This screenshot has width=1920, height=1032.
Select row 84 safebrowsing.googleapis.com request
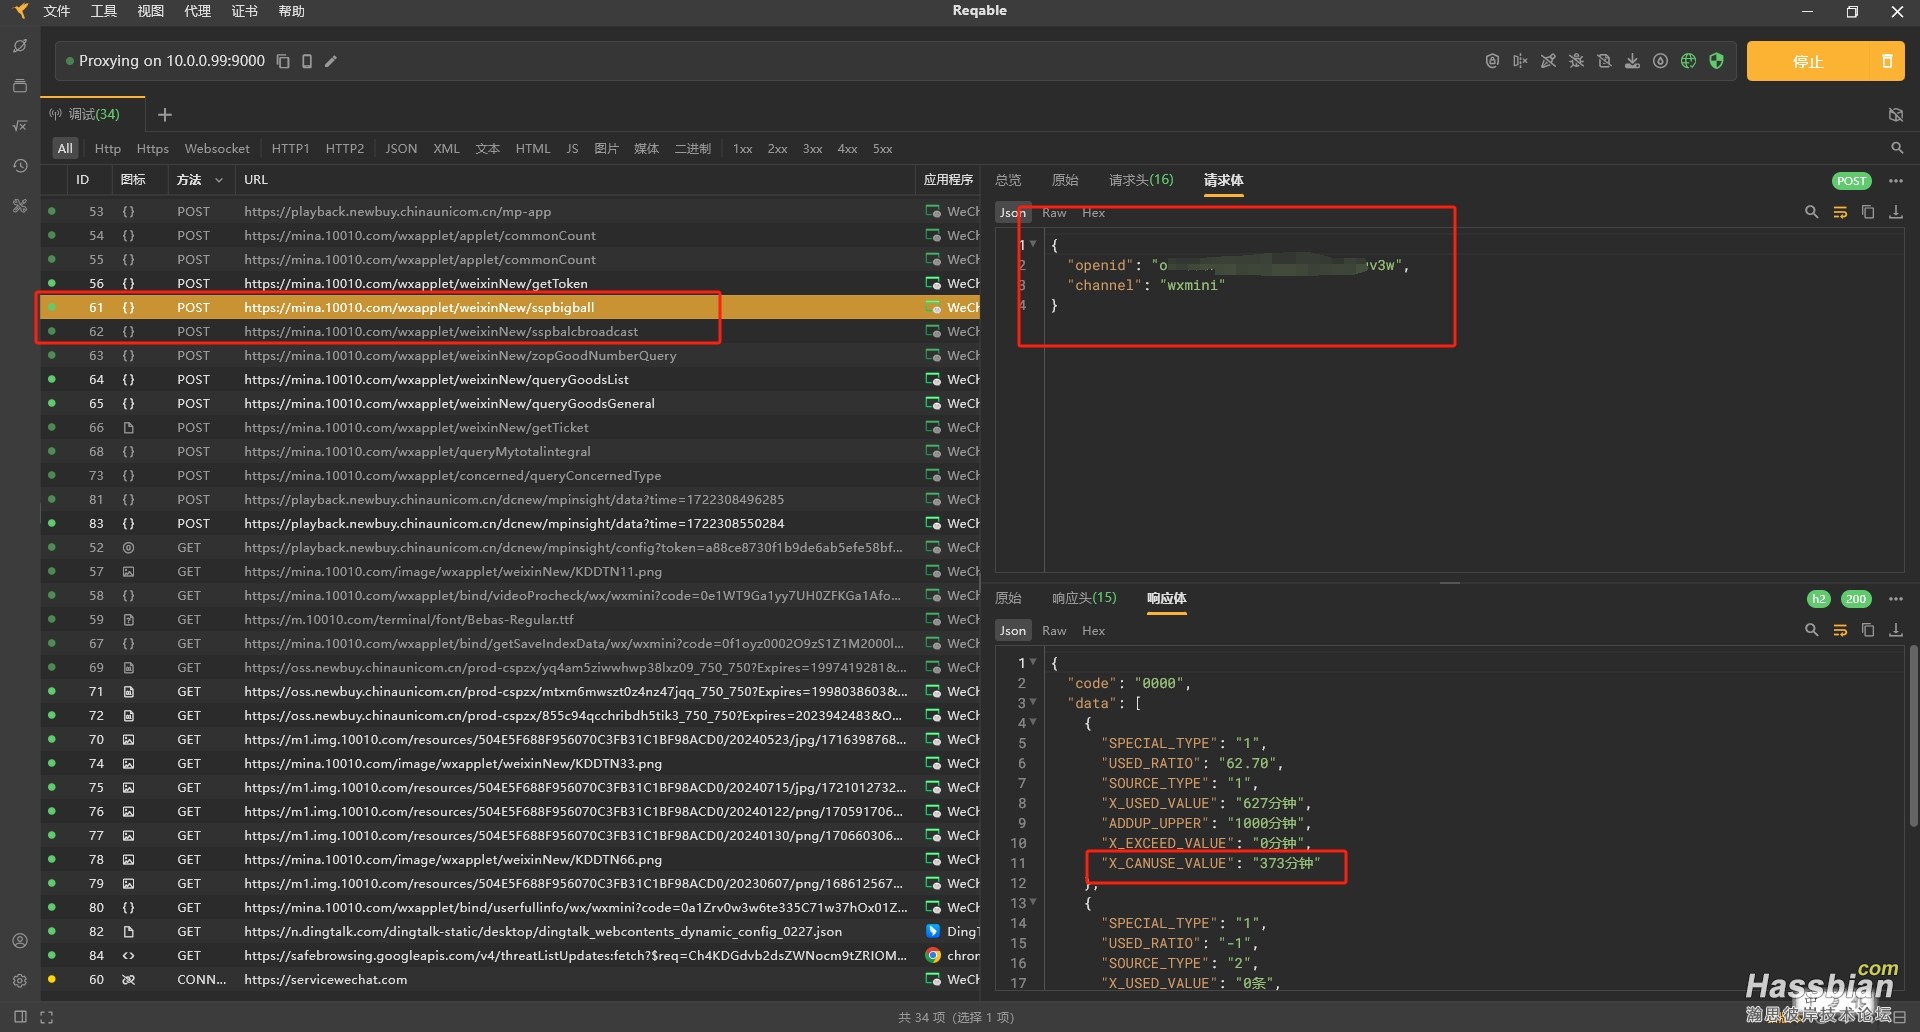click(x=510, y=955)
